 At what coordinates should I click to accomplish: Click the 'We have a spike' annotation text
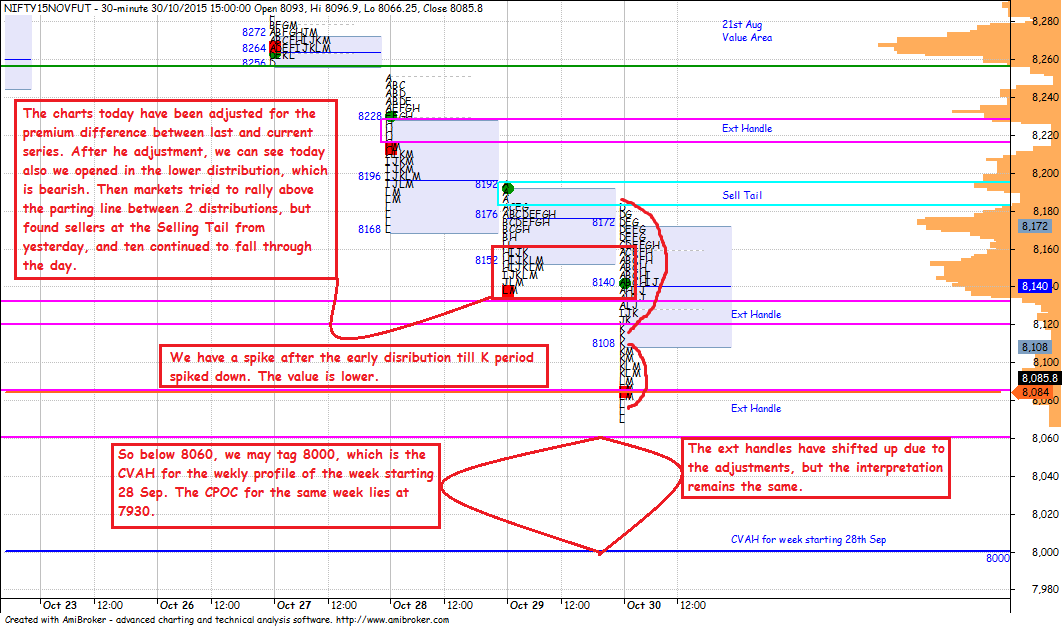(x=353, y=366)
